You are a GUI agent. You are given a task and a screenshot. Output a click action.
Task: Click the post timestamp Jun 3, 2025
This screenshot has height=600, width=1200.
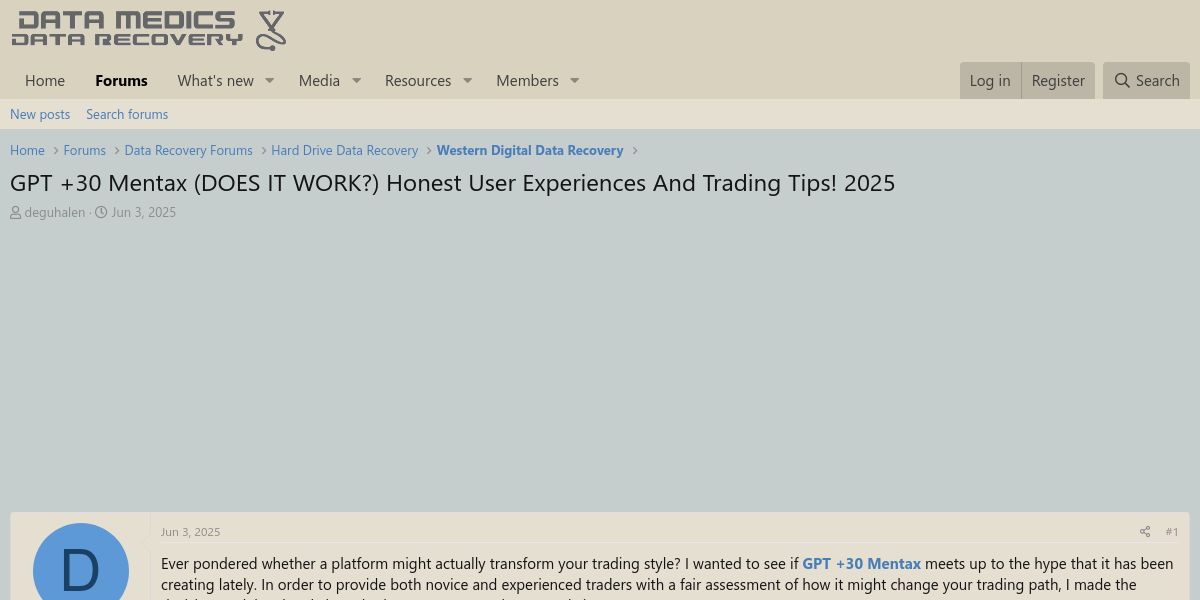(x=190, y=532)
